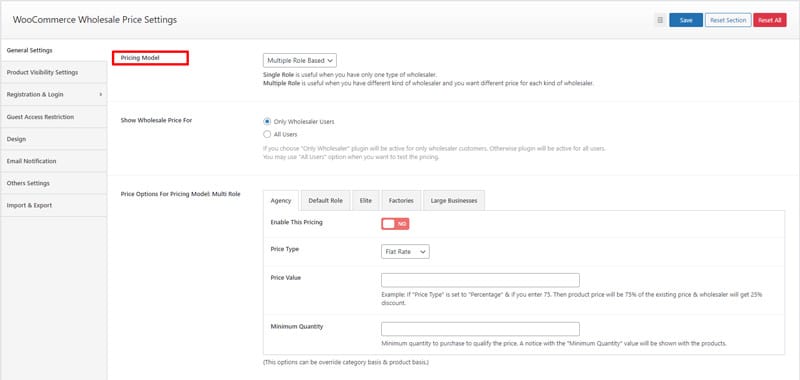Screen dimensions: 800x380
Task: Click the Reset Section button
Action: 728,20
